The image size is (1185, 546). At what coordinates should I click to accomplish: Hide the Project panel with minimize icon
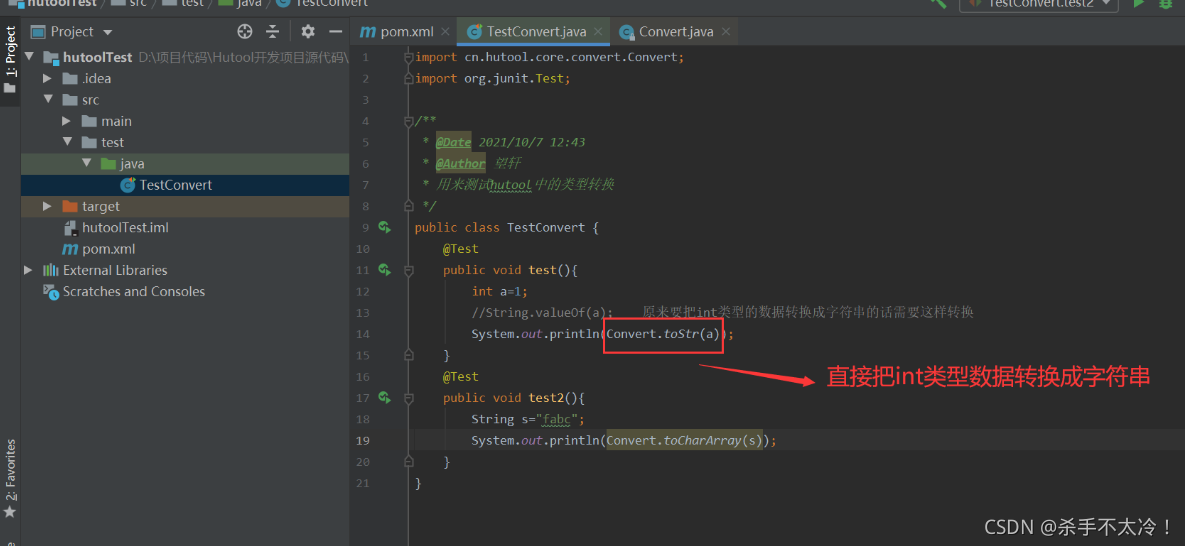pyautogui.click(x=336, y=32)
